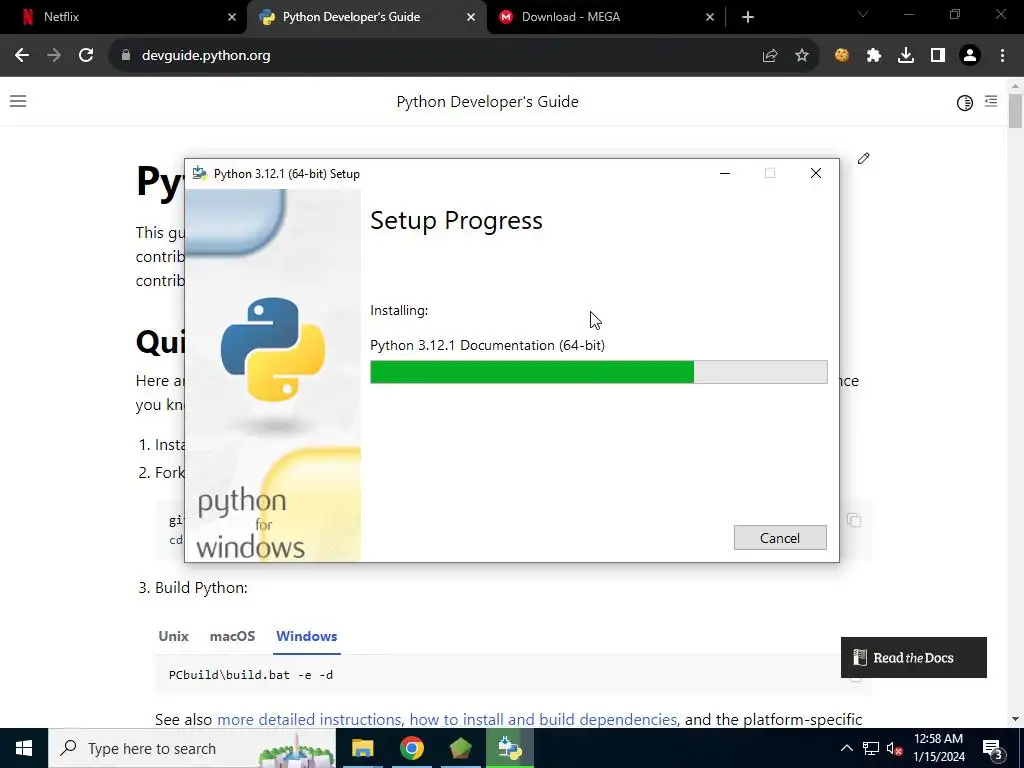Open the Extensions puzzle menu
Screen dimensions: 1024x768
click(874, 56)
